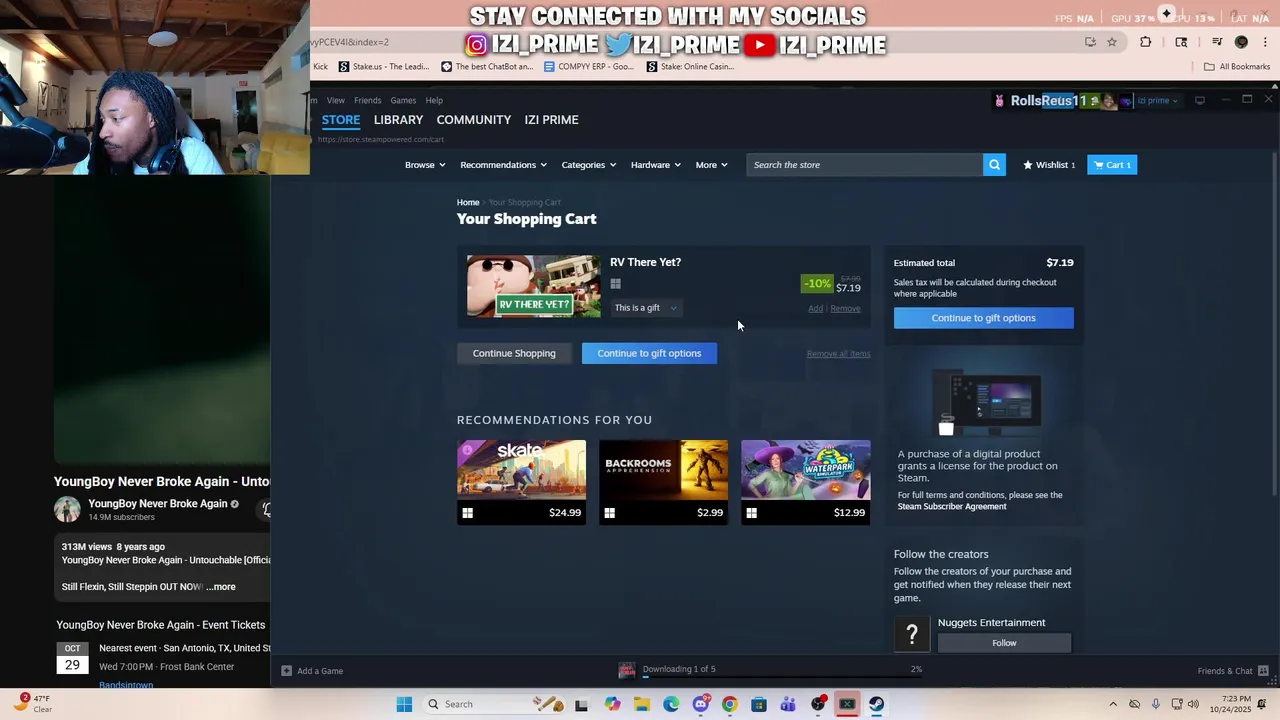The width and height of the screenshot is (1280, 720).
Task: Click the store search magnifier button
Action: pyautogui.click(x=994, y=165)
